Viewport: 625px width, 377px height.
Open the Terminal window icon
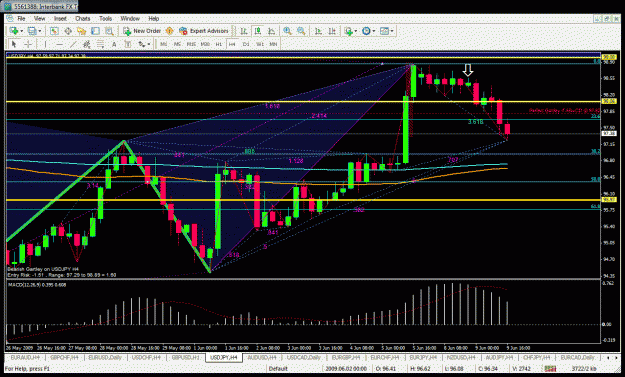tap(95, 31)
